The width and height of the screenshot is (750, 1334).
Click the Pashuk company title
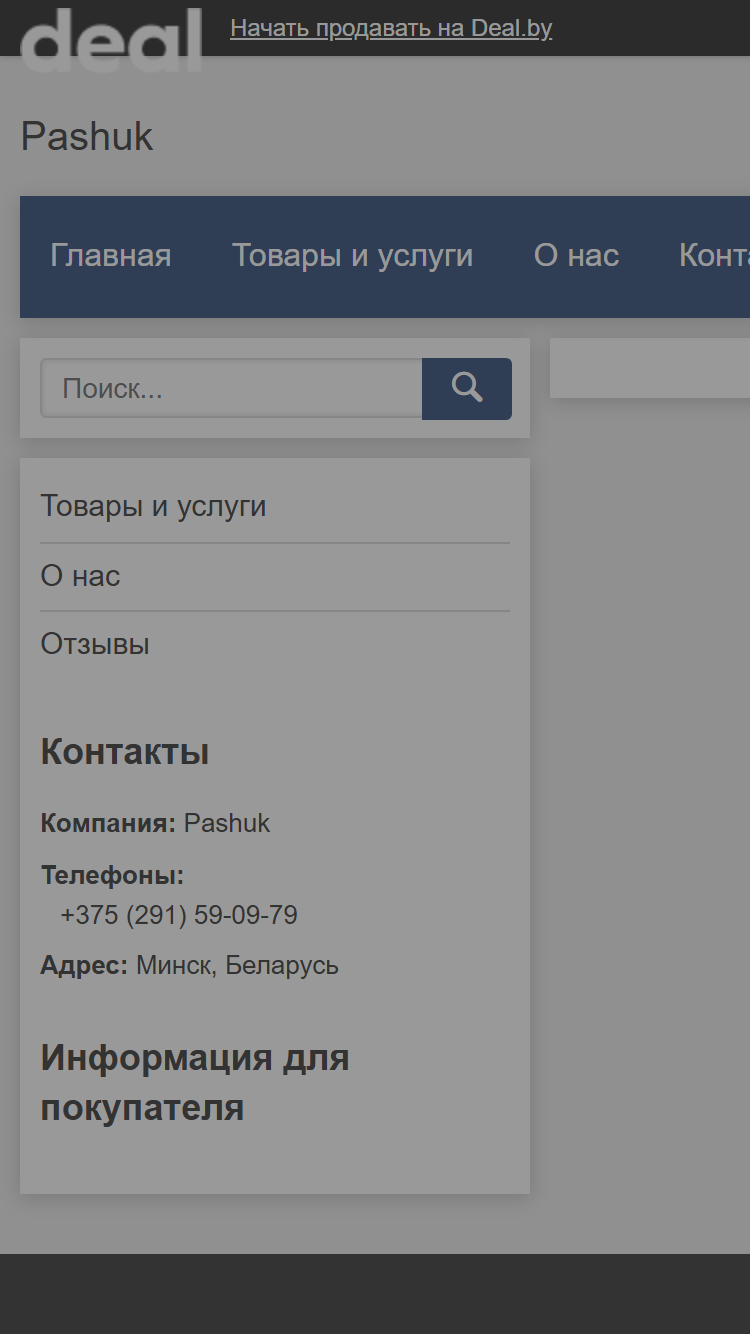(87, 137)
